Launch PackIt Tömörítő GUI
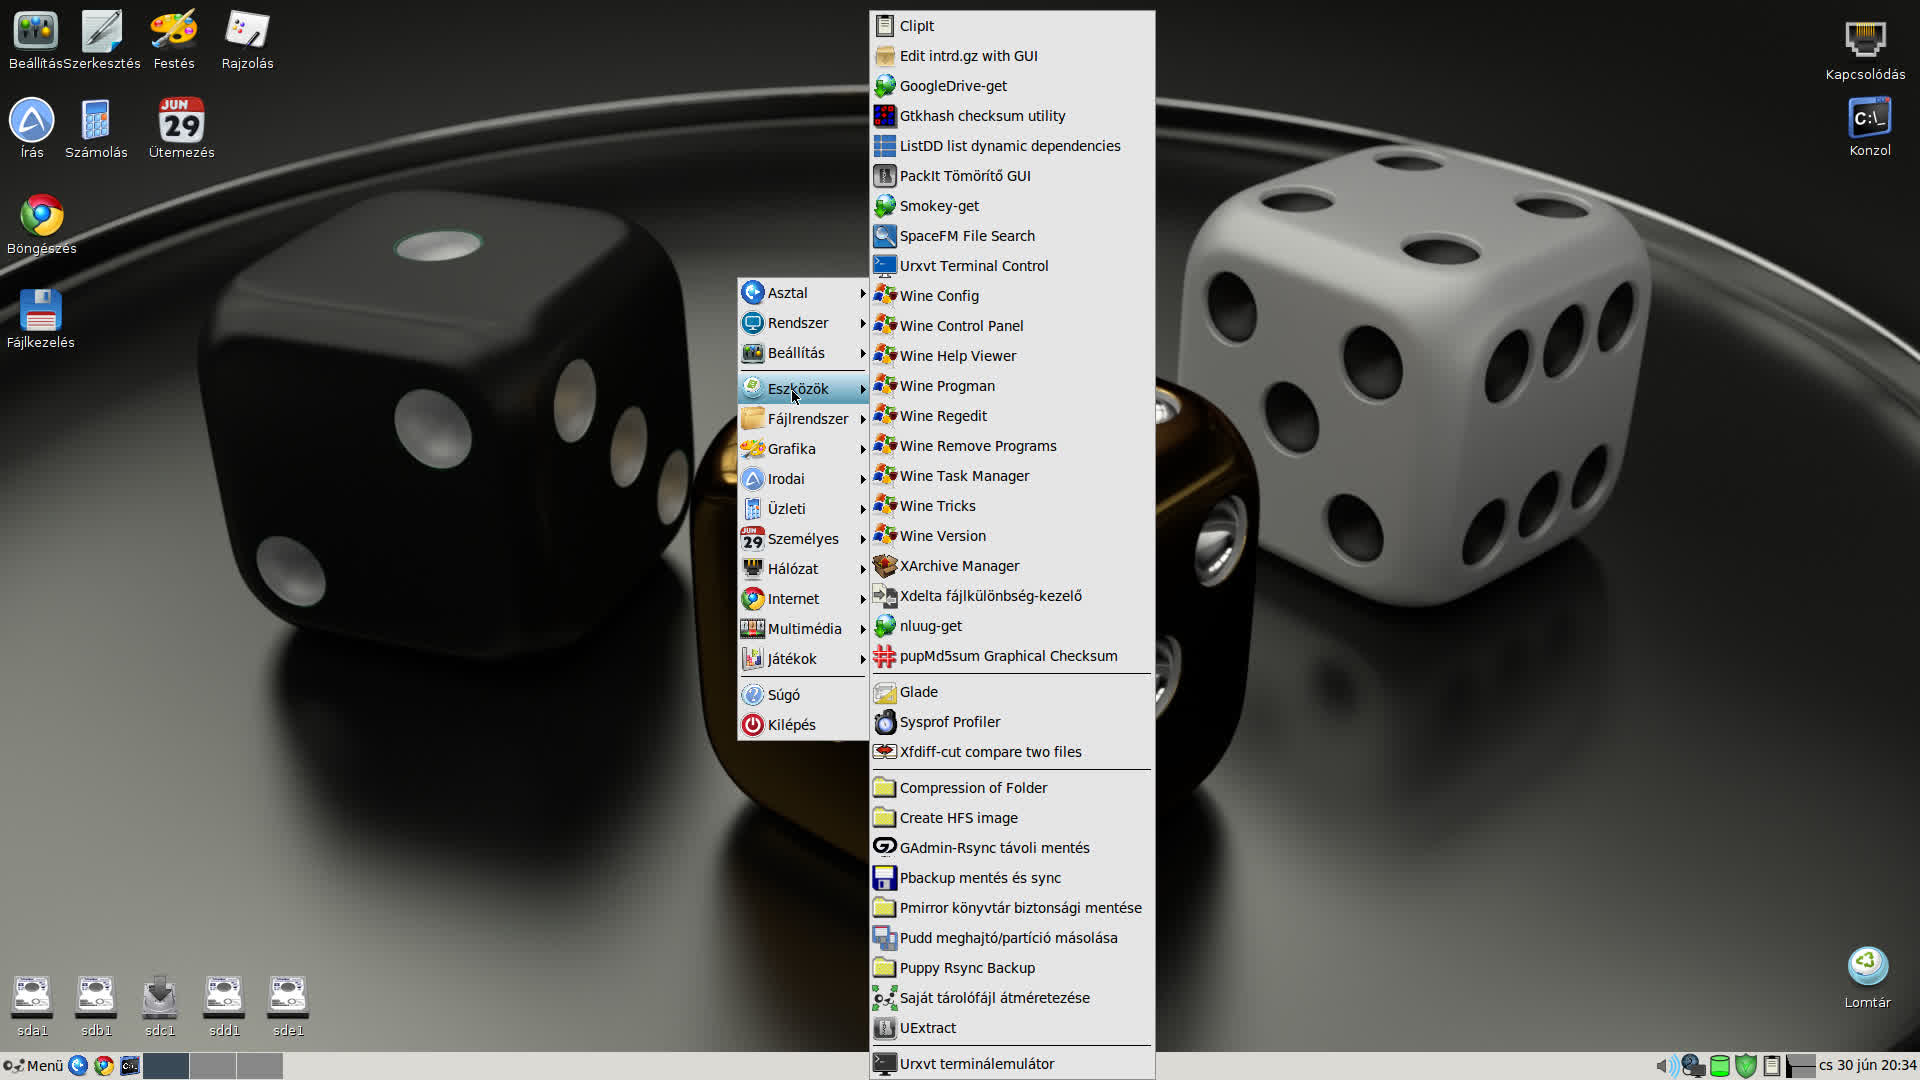Viewport: 1920px width, 1080px height. (1012, 176)
